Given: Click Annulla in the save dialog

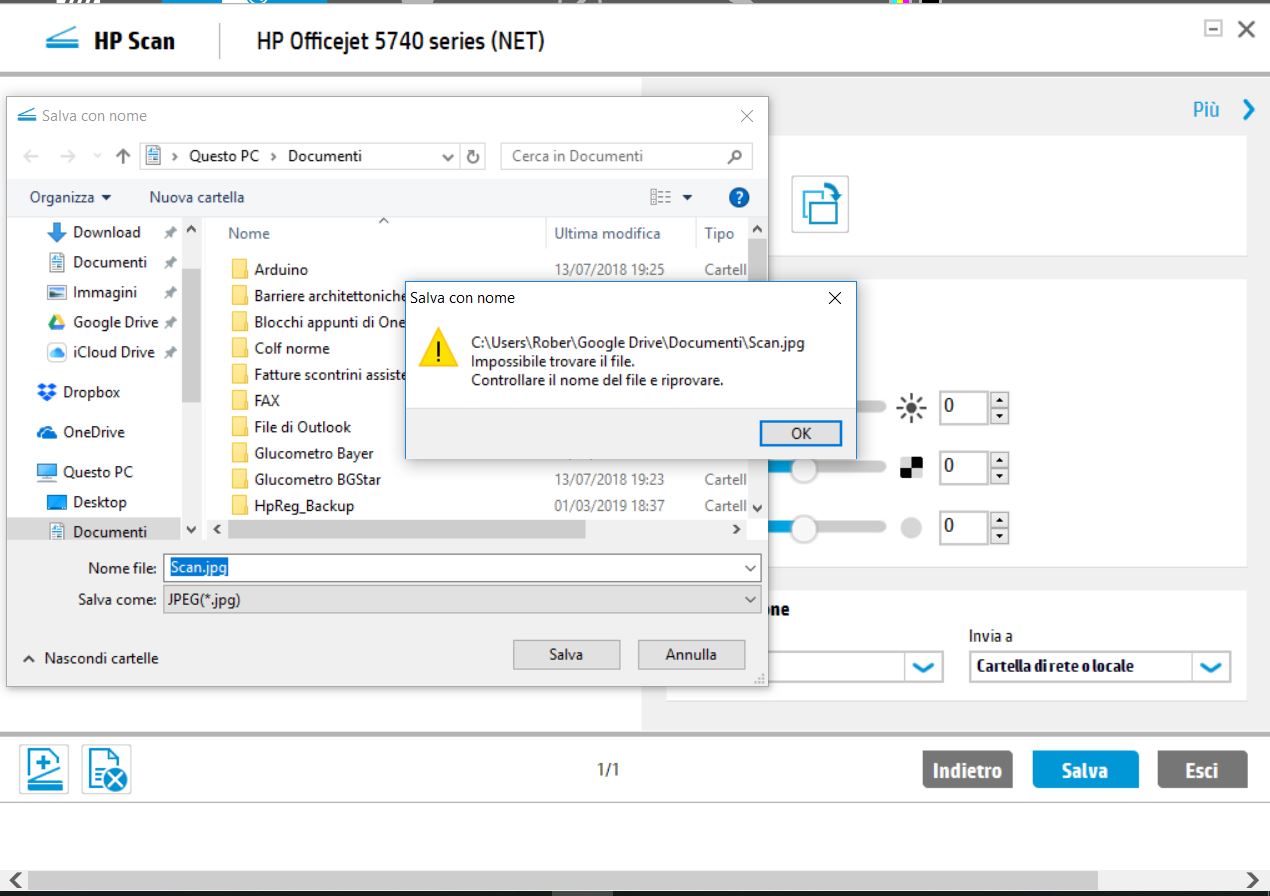Looking at the screenshot, I should 691,655.
